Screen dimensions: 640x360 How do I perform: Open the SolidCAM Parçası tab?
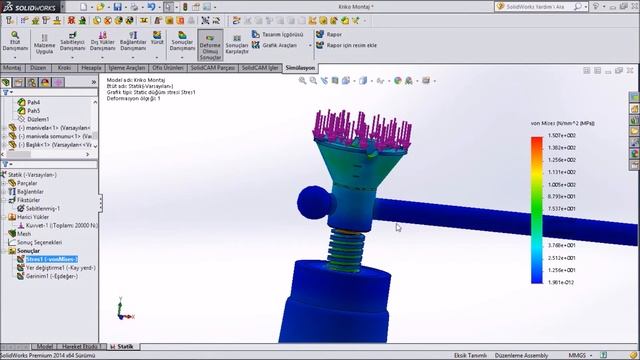click(213, 68)
